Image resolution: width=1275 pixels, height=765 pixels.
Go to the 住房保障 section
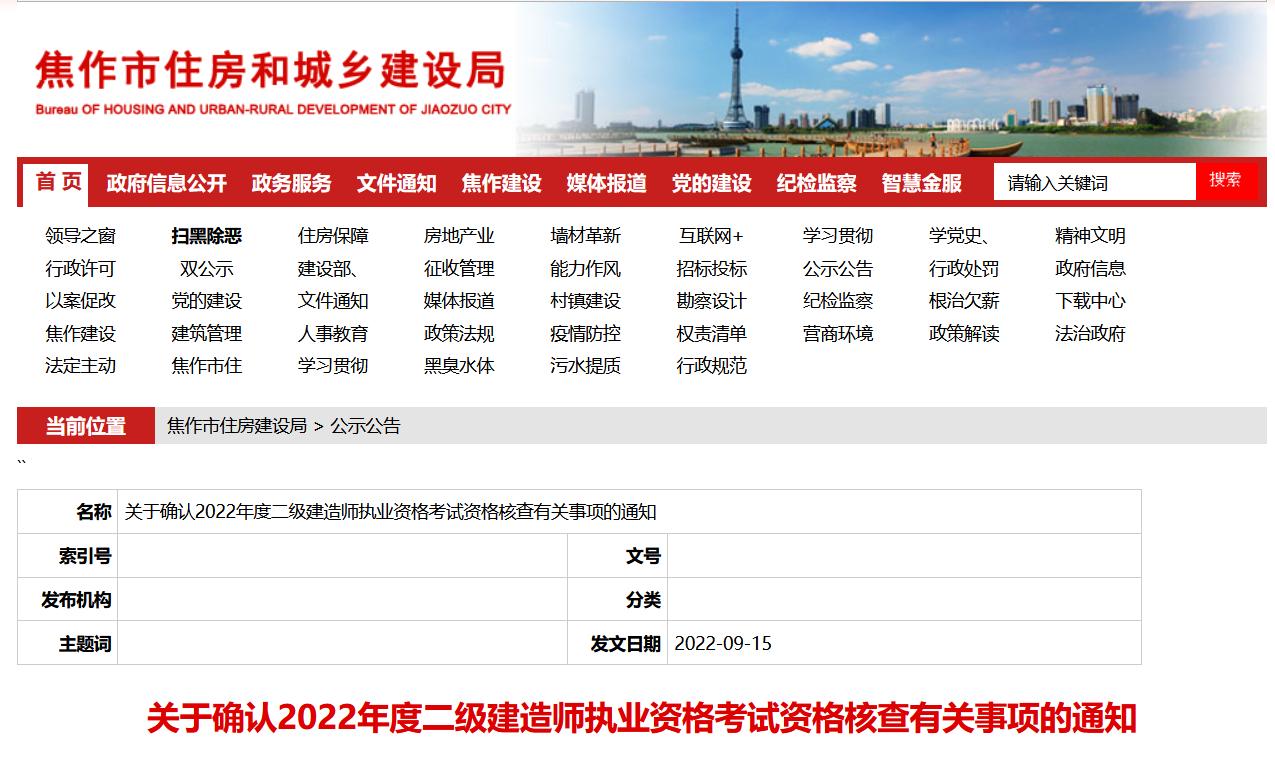coord(333,236)
